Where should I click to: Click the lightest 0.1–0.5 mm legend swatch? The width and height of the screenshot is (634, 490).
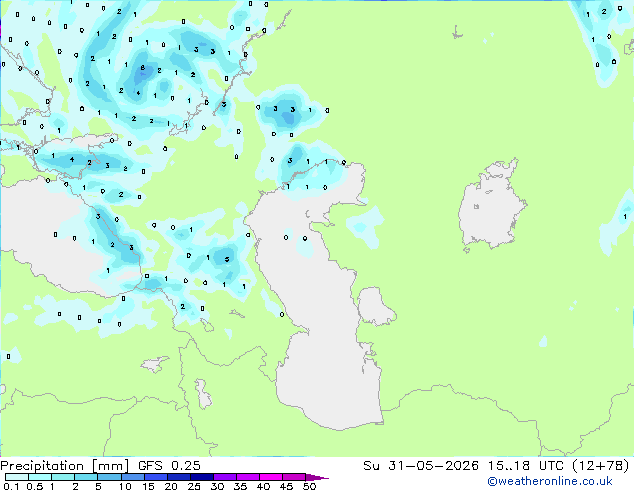click(x=17, y=477)
